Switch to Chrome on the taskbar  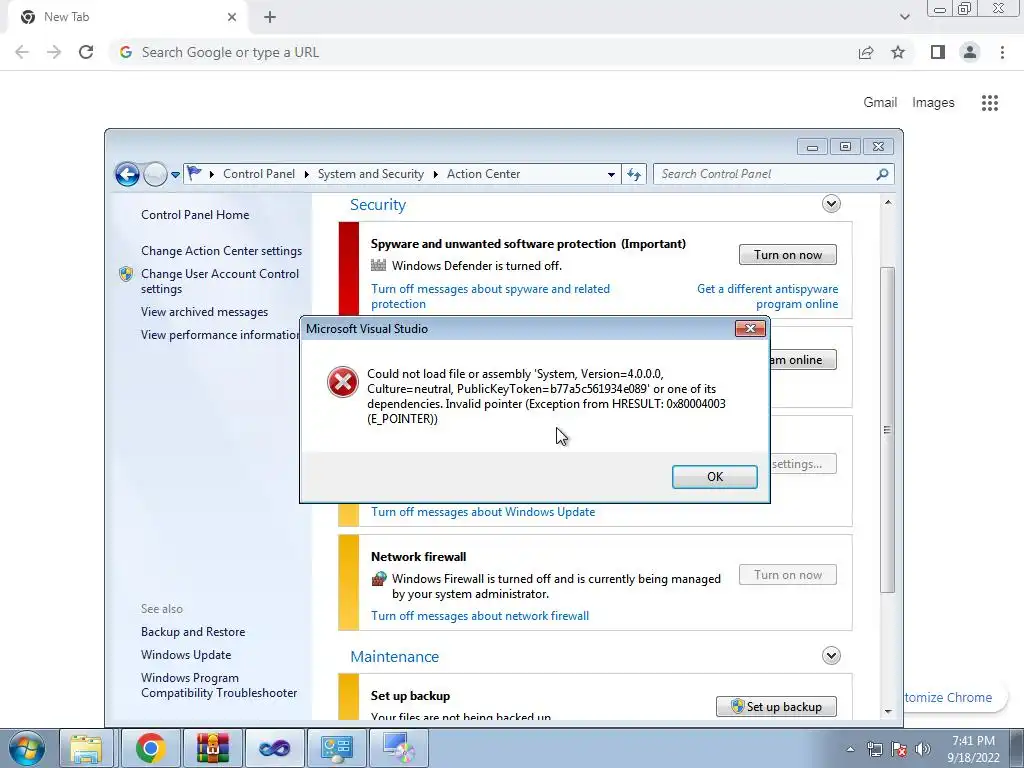click(x=150, y=748)
